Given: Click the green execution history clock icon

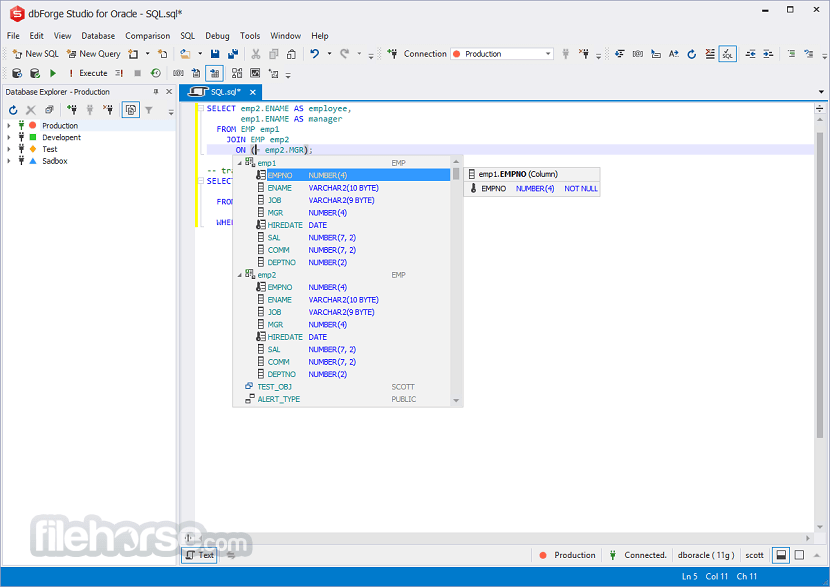Looking at the screenshot, I should pos(156,73).
